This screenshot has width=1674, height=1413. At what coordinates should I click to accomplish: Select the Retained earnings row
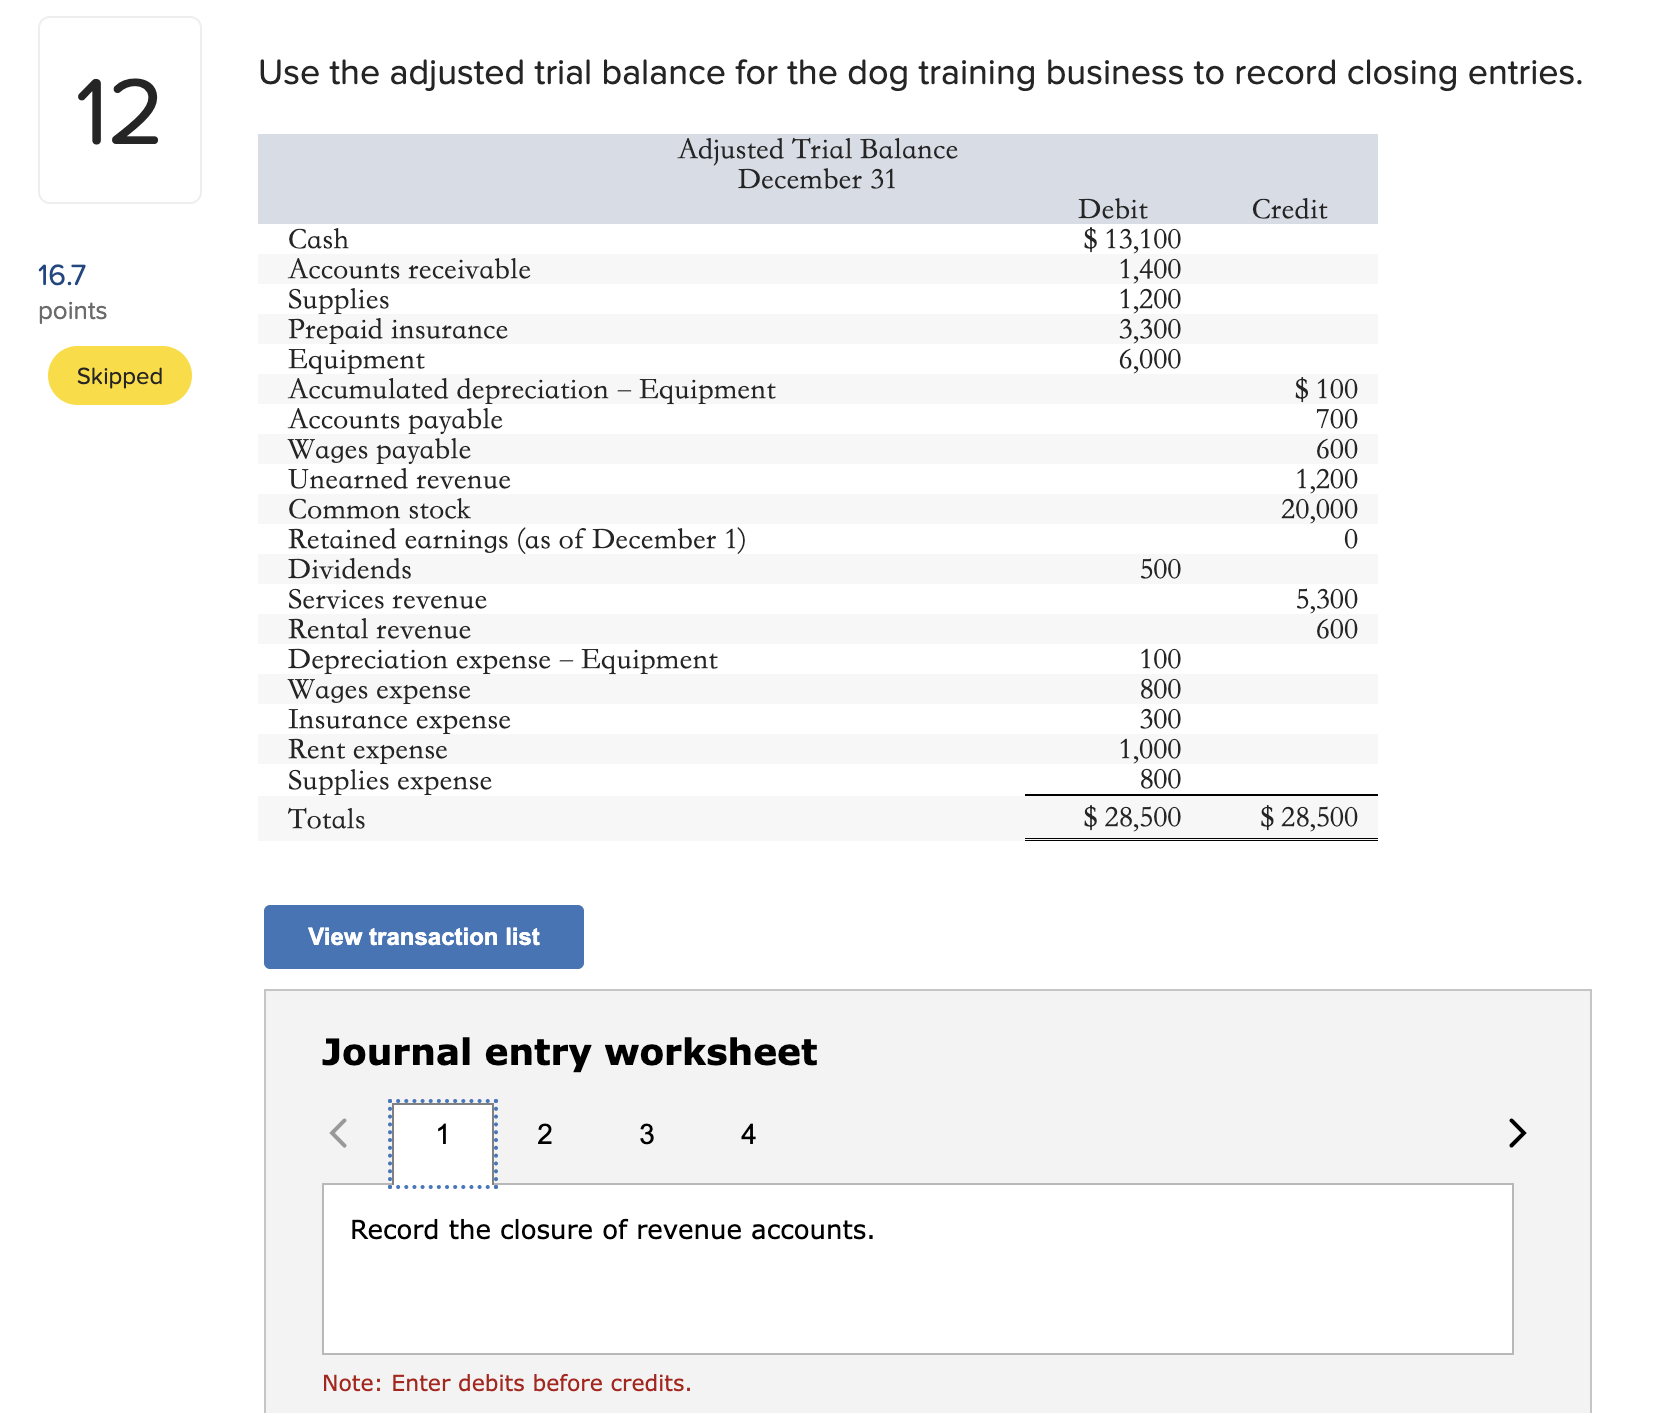coord(517,539)
